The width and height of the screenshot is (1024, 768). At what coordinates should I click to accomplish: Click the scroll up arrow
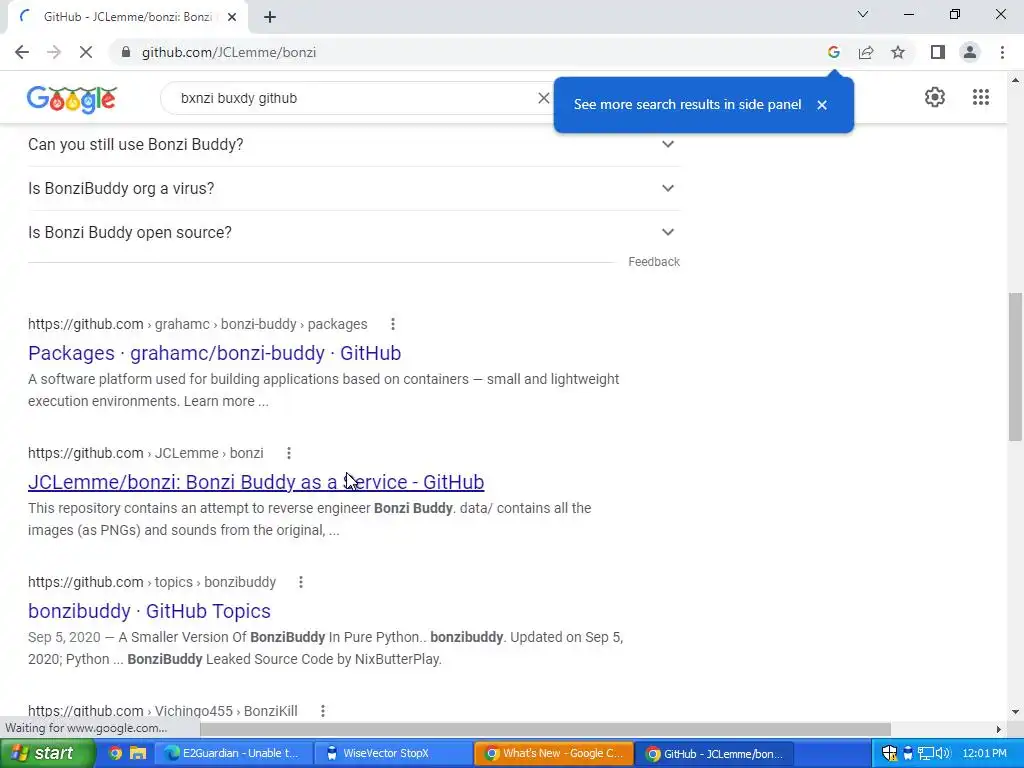point(1015,80)
